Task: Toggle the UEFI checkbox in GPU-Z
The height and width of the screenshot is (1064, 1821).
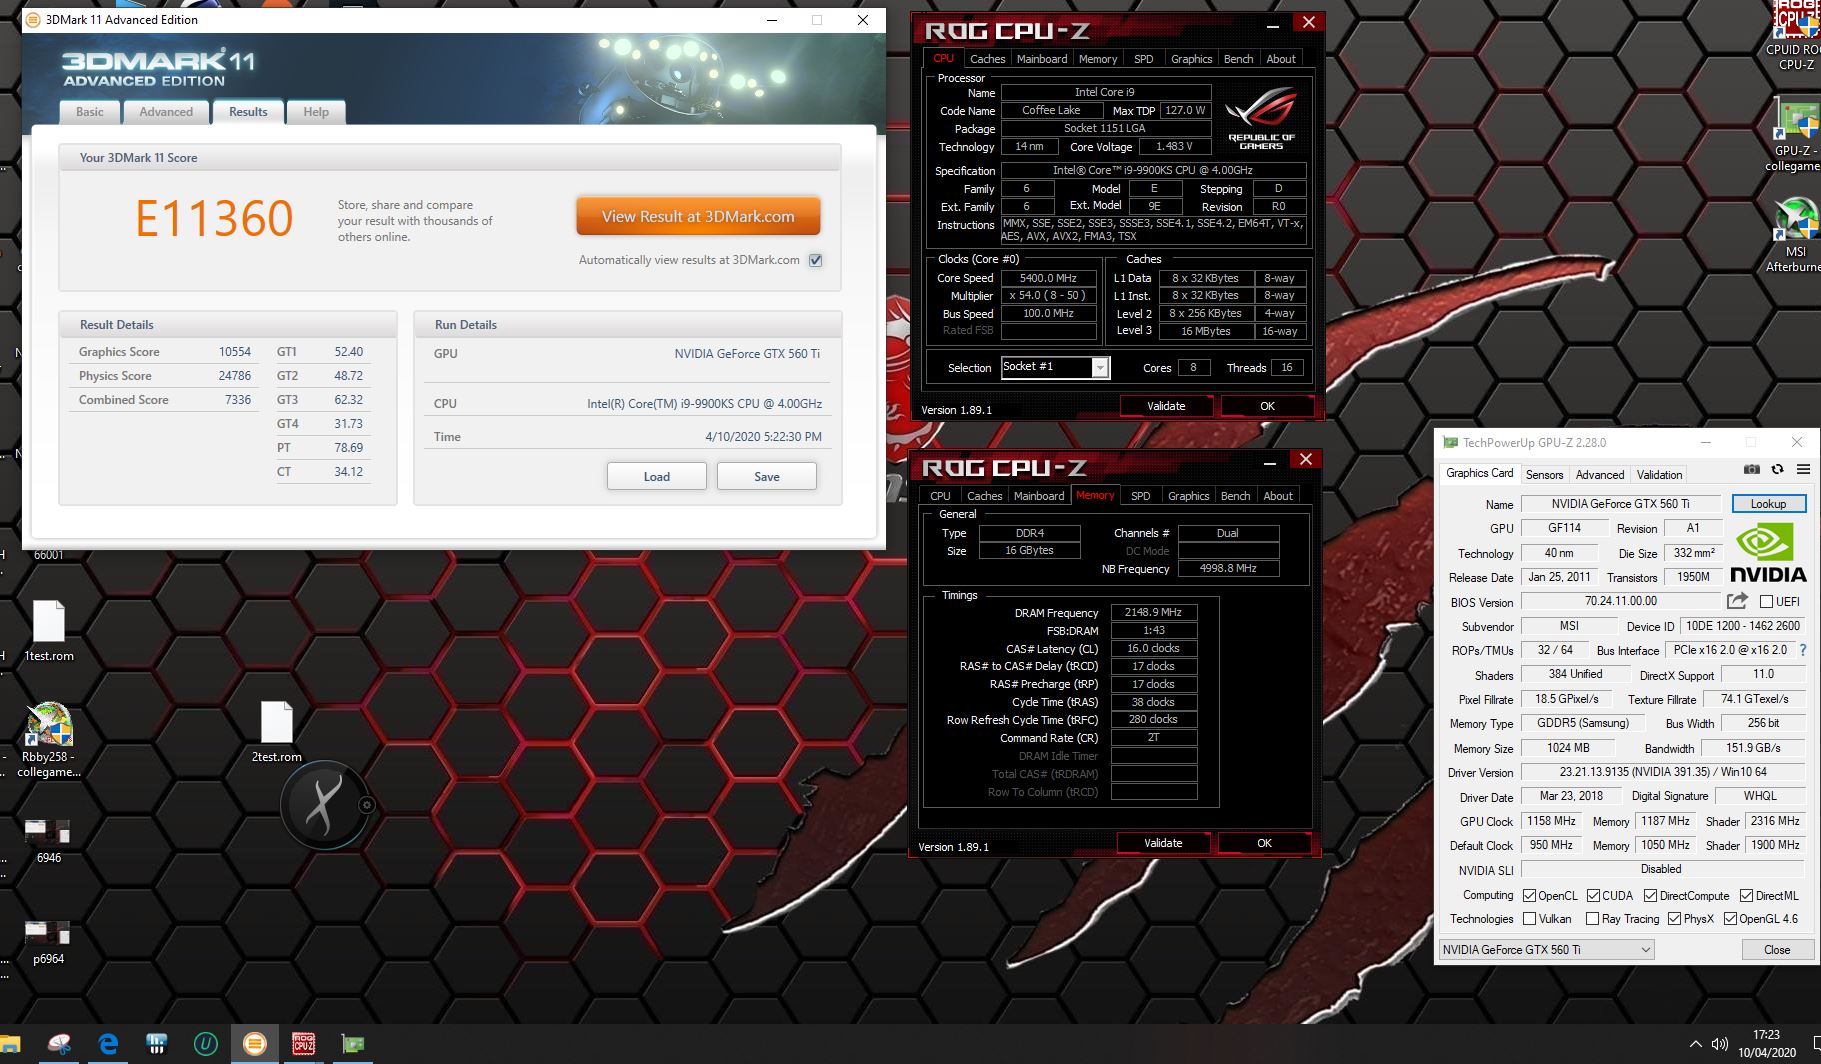Action: 1766,601
